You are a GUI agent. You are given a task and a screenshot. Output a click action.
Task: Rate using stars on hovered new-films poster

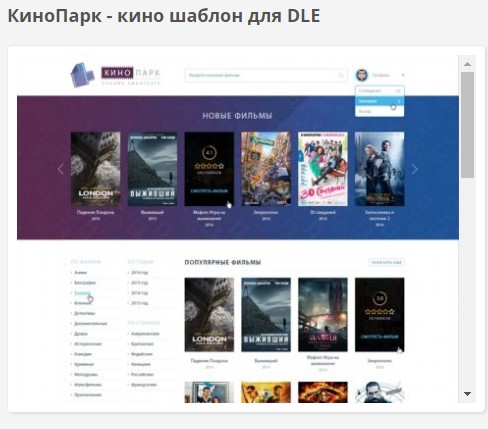click(x=209, y=166)
